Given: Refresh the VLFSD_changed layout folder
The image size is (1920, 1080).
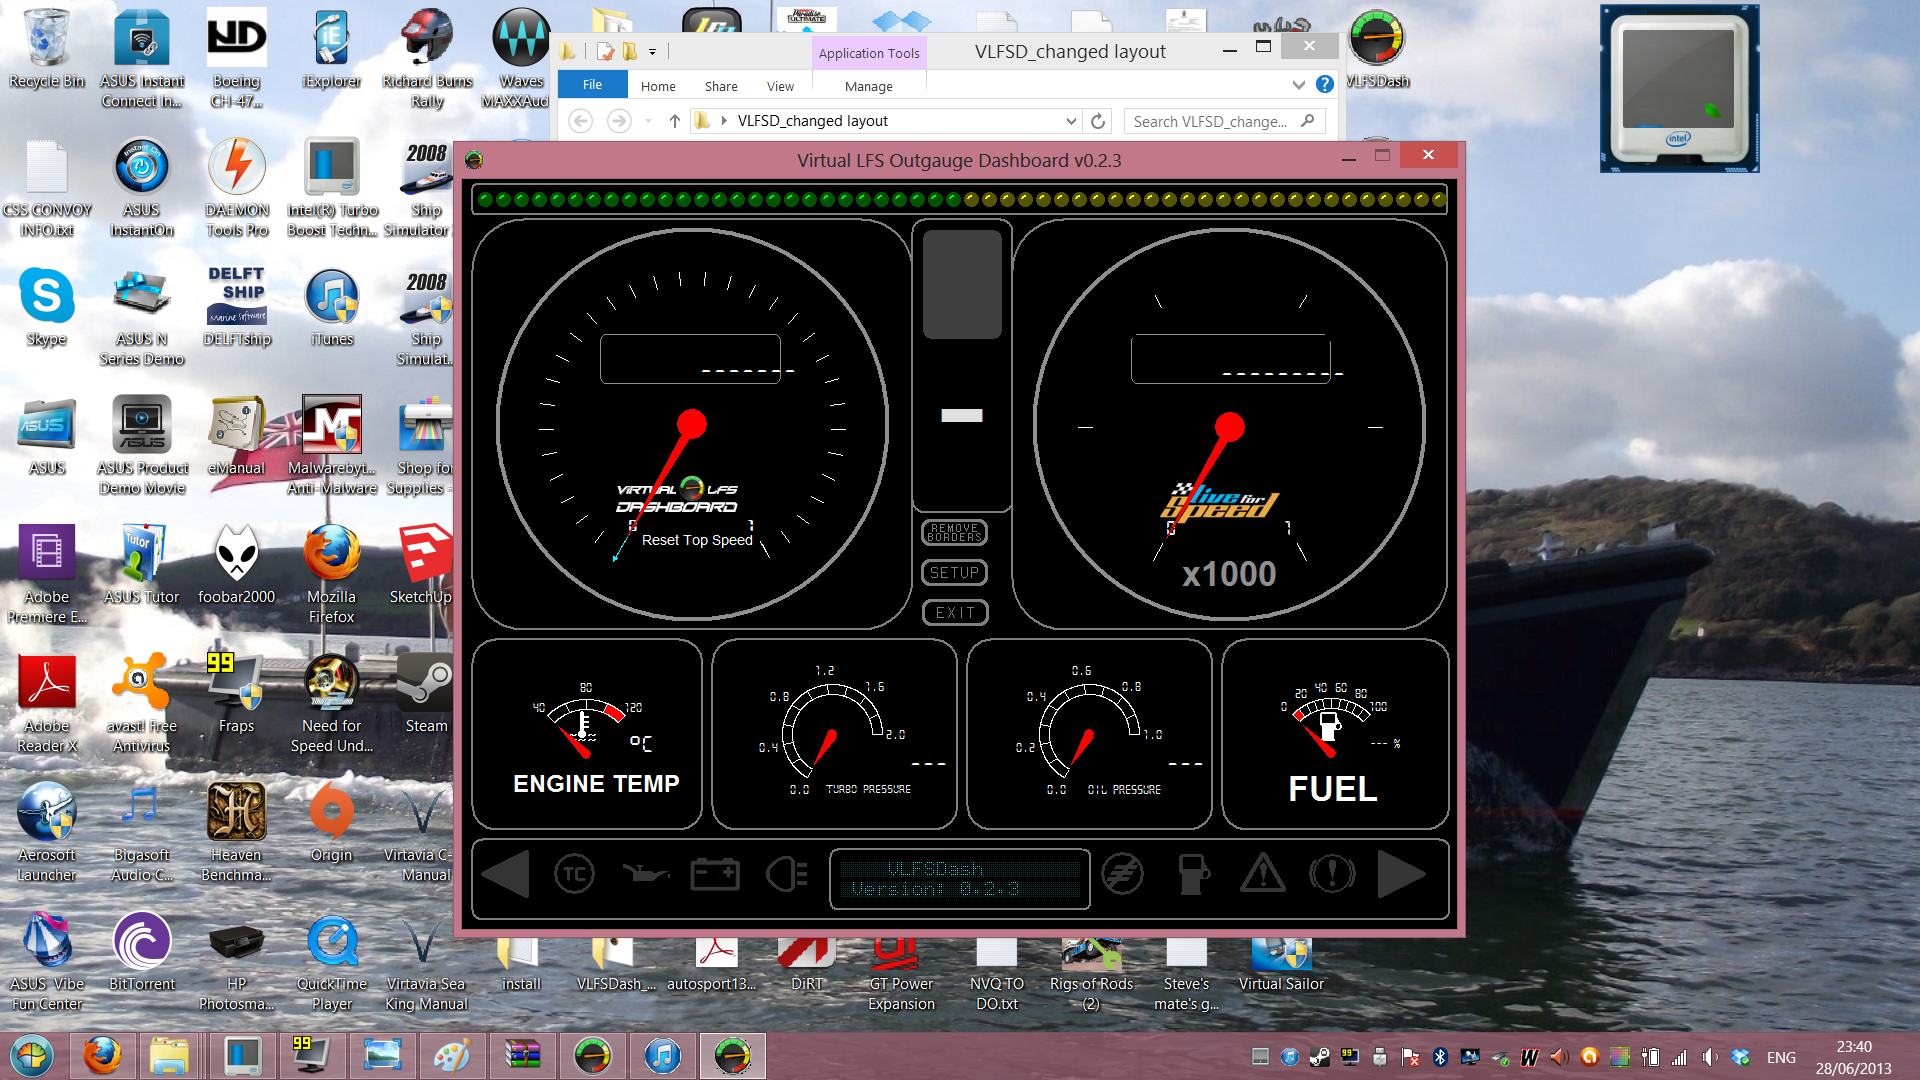Looking at the screenshot, I should coord(1098,121).
